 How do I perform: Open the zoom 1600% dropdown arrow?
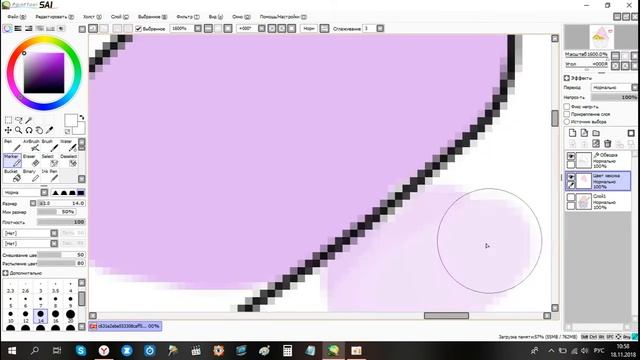pos(198,29)
